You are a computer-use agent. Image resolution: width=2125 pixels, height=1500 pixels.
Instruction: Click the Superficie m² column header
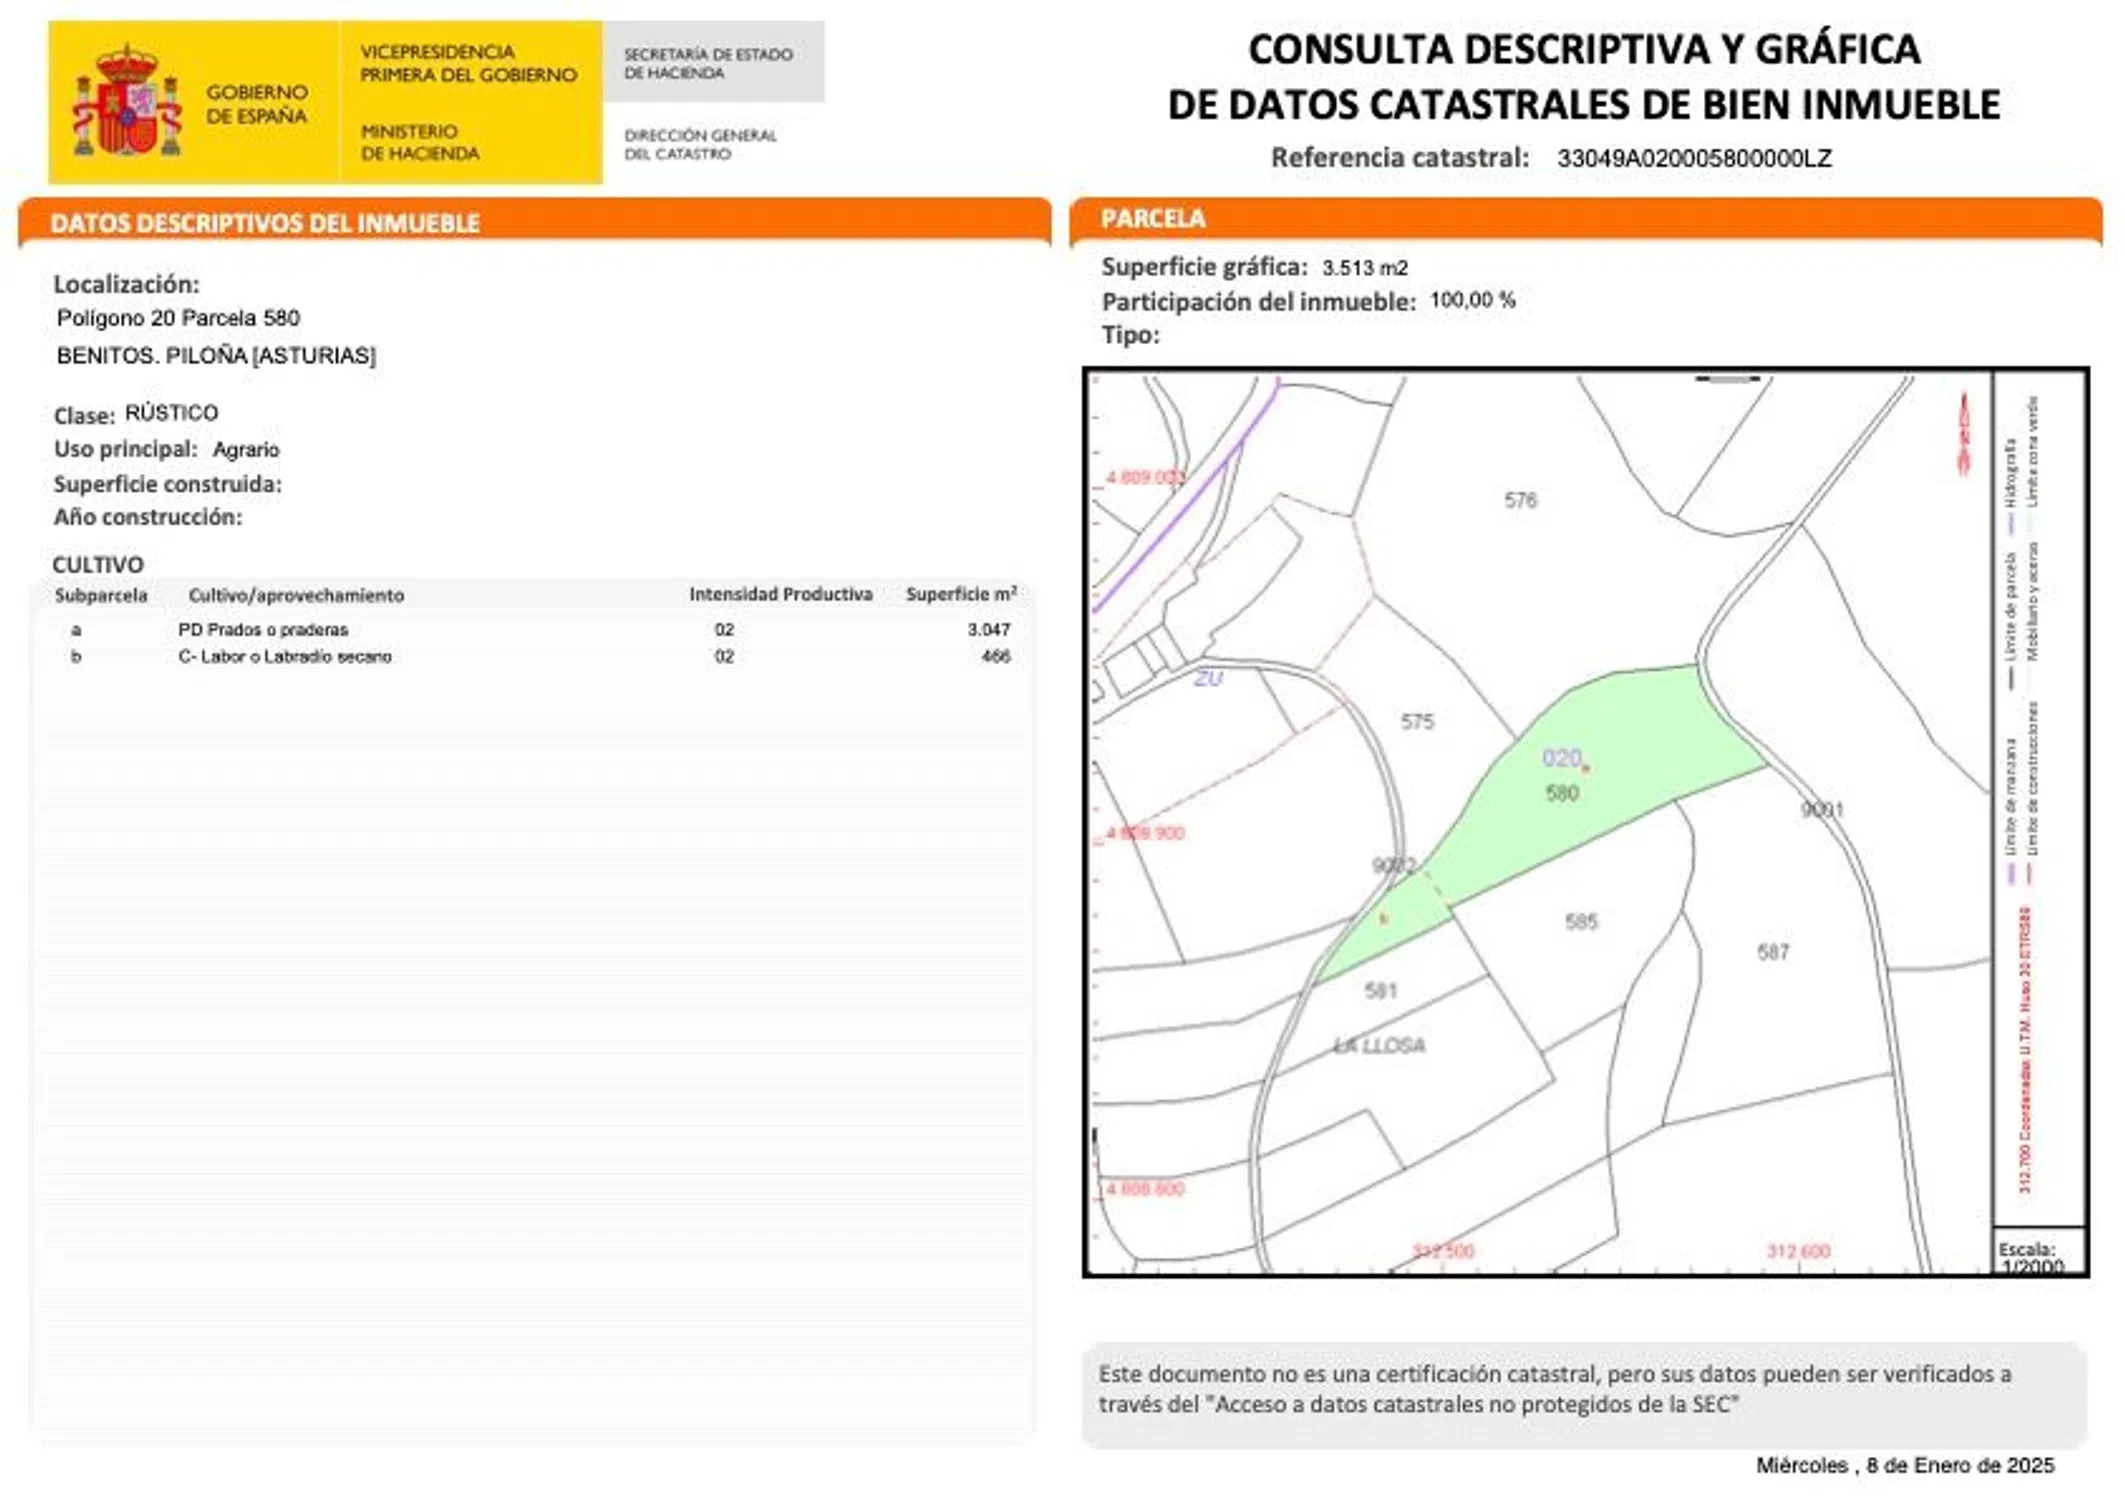(x=960, y=594)
